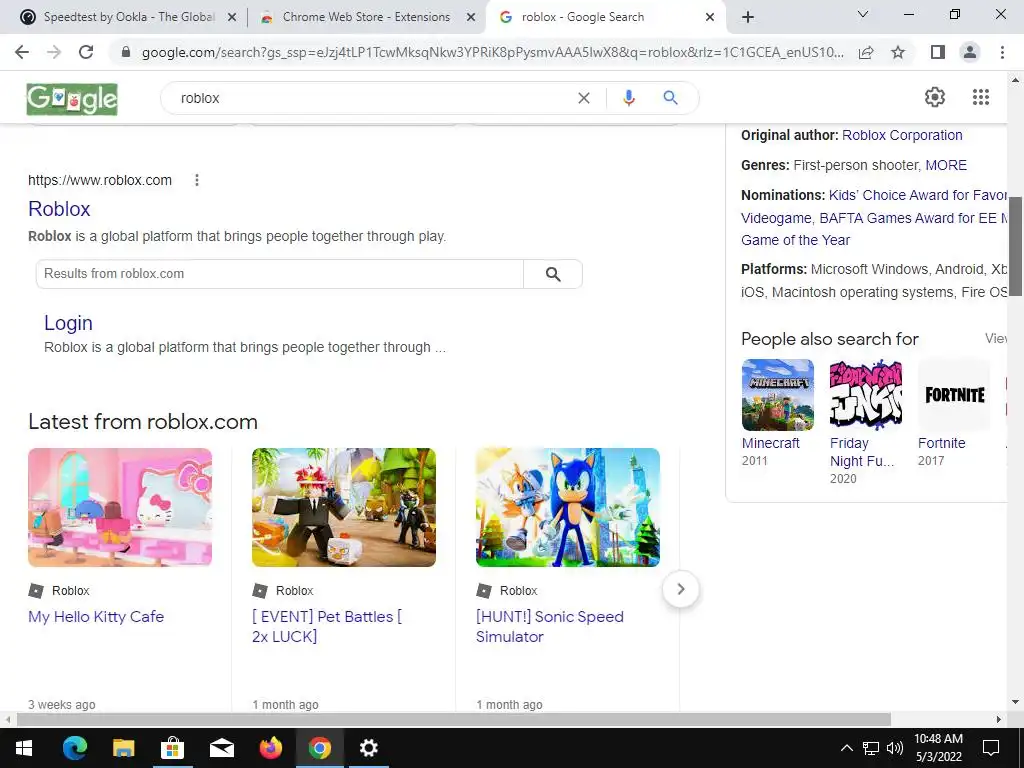Viewport: 1024px width, 768px height.
Task: Click the Hello Kitty Cafe thumbnail
Action: click(120, 507)
